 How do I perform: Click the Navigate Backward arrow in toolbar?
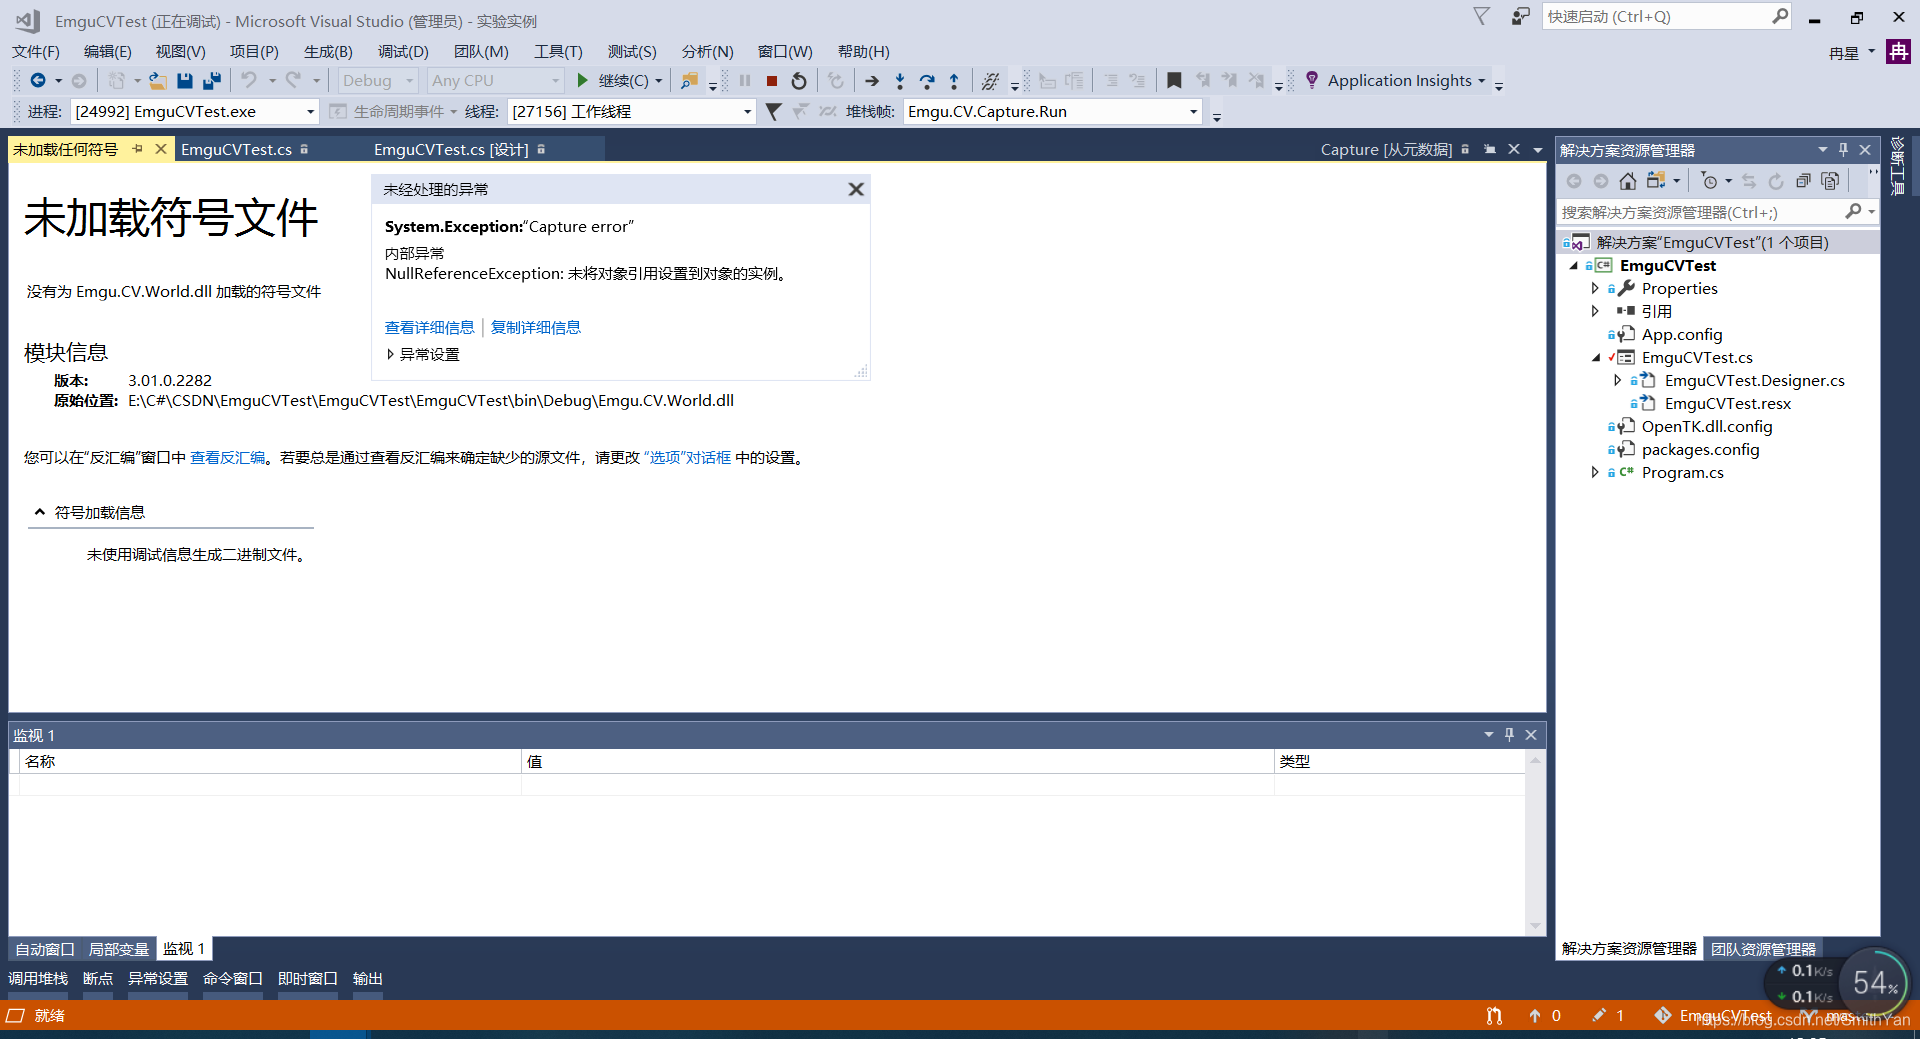(x=37, y=80)
